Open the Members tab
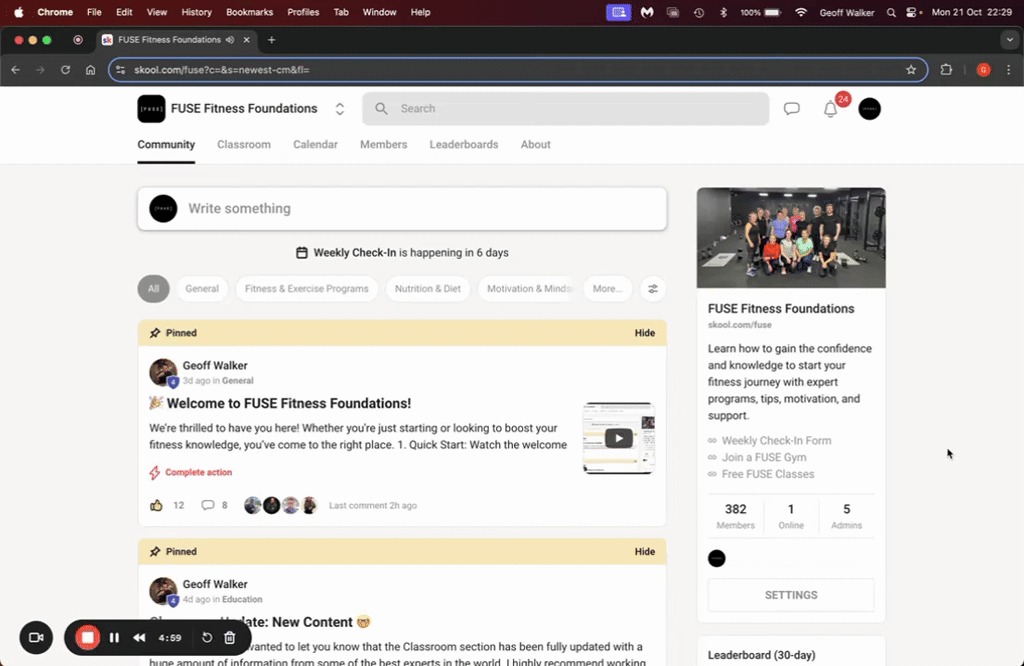 click(383, 144)
